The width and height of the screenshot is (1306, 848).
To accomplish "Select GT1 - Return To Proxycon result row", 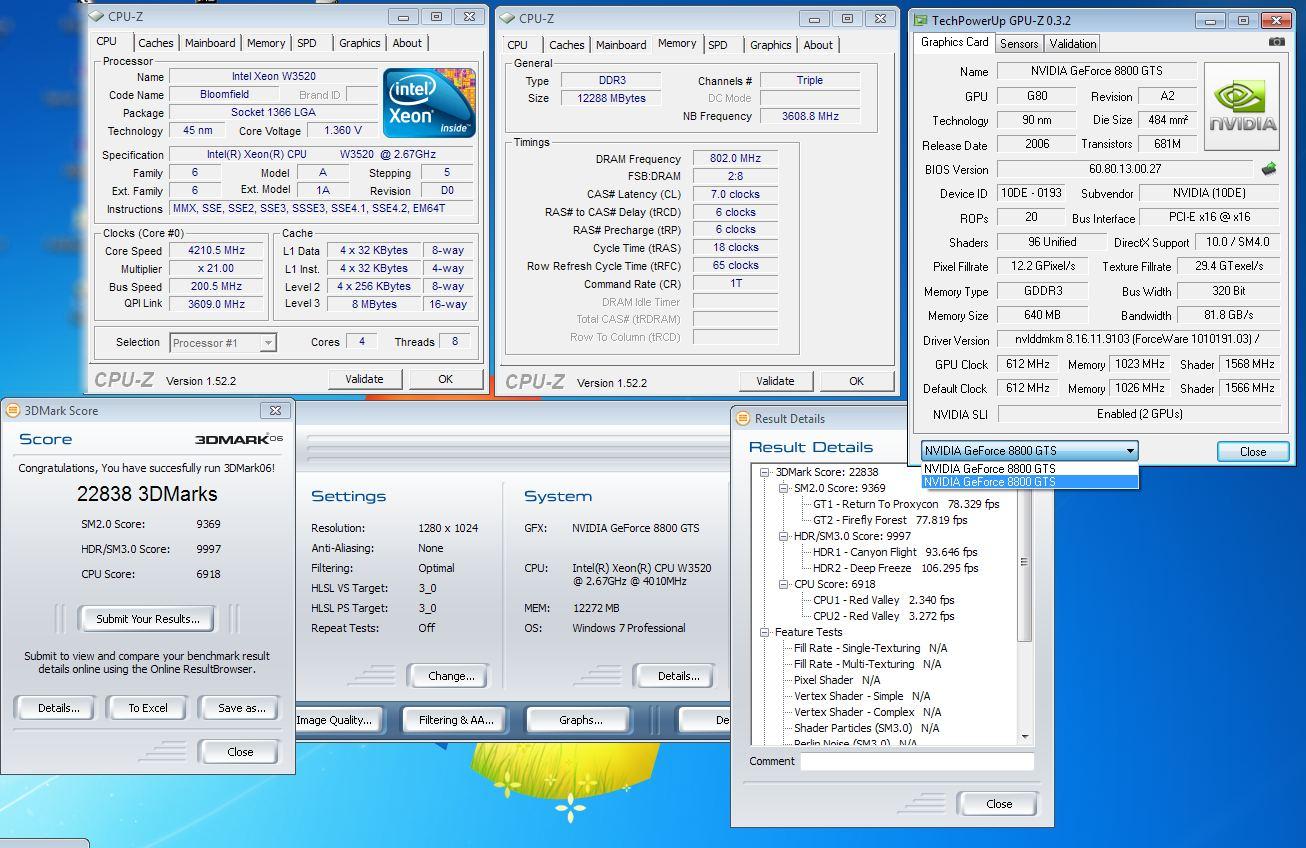I will click(x=906, y=504).
